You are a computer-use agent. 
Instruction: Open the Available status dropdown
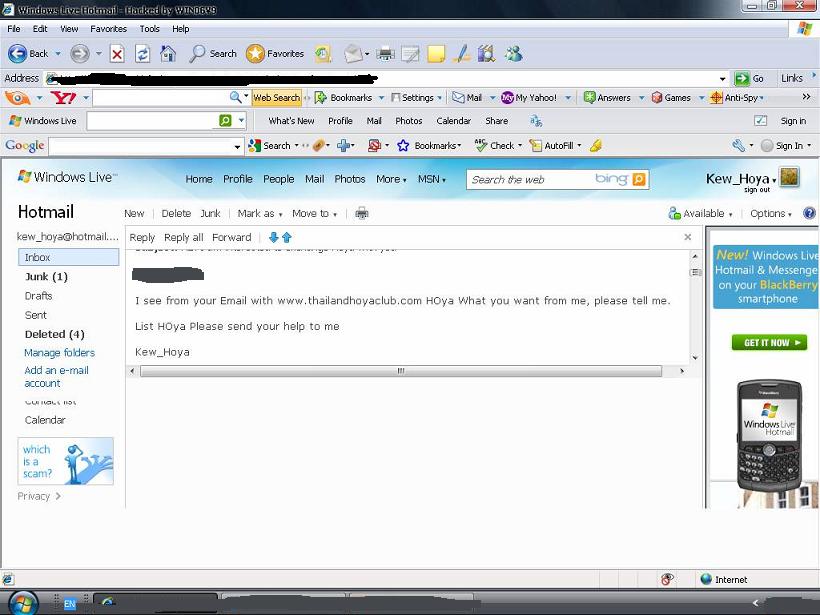[701, 213]
